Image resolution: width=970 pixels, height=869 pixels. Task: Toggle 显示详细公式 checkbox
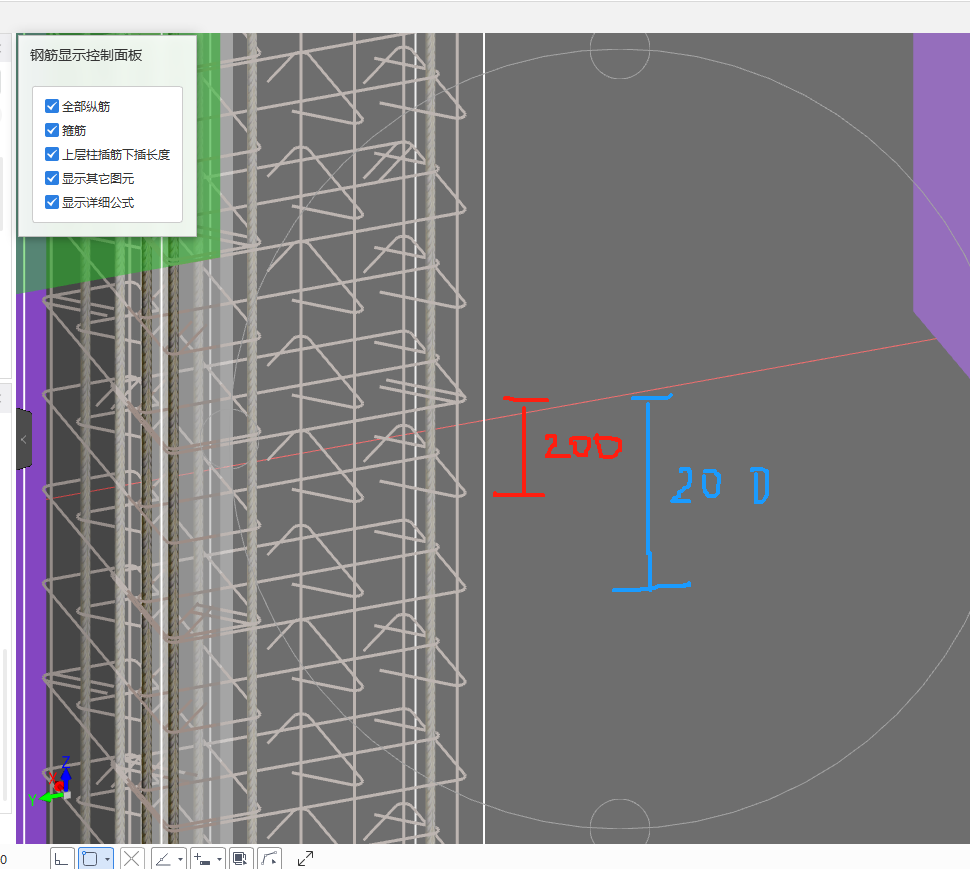tap(52, 203)
